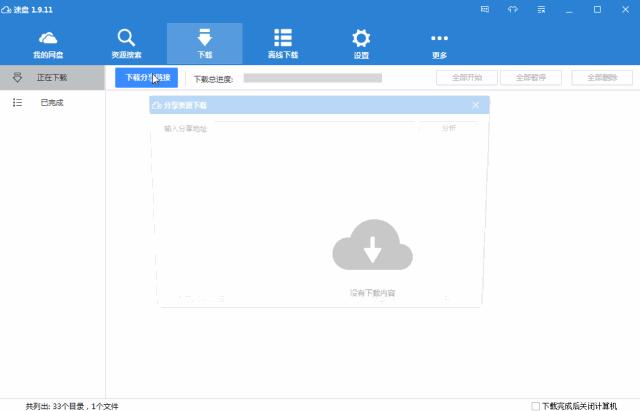
Task: Open 设置 gear settings
Action: tap(361, 44)
